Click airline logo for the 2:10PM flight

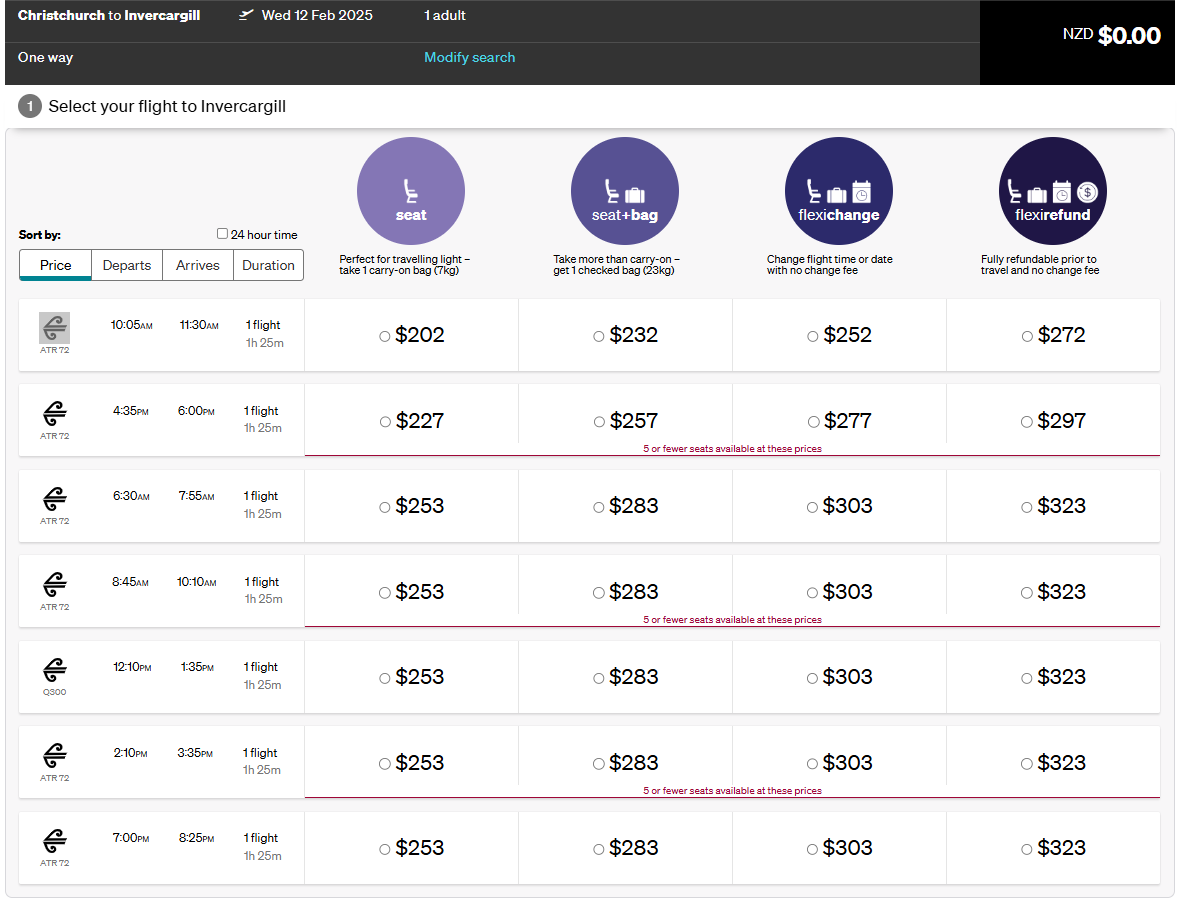coord(54,755)
